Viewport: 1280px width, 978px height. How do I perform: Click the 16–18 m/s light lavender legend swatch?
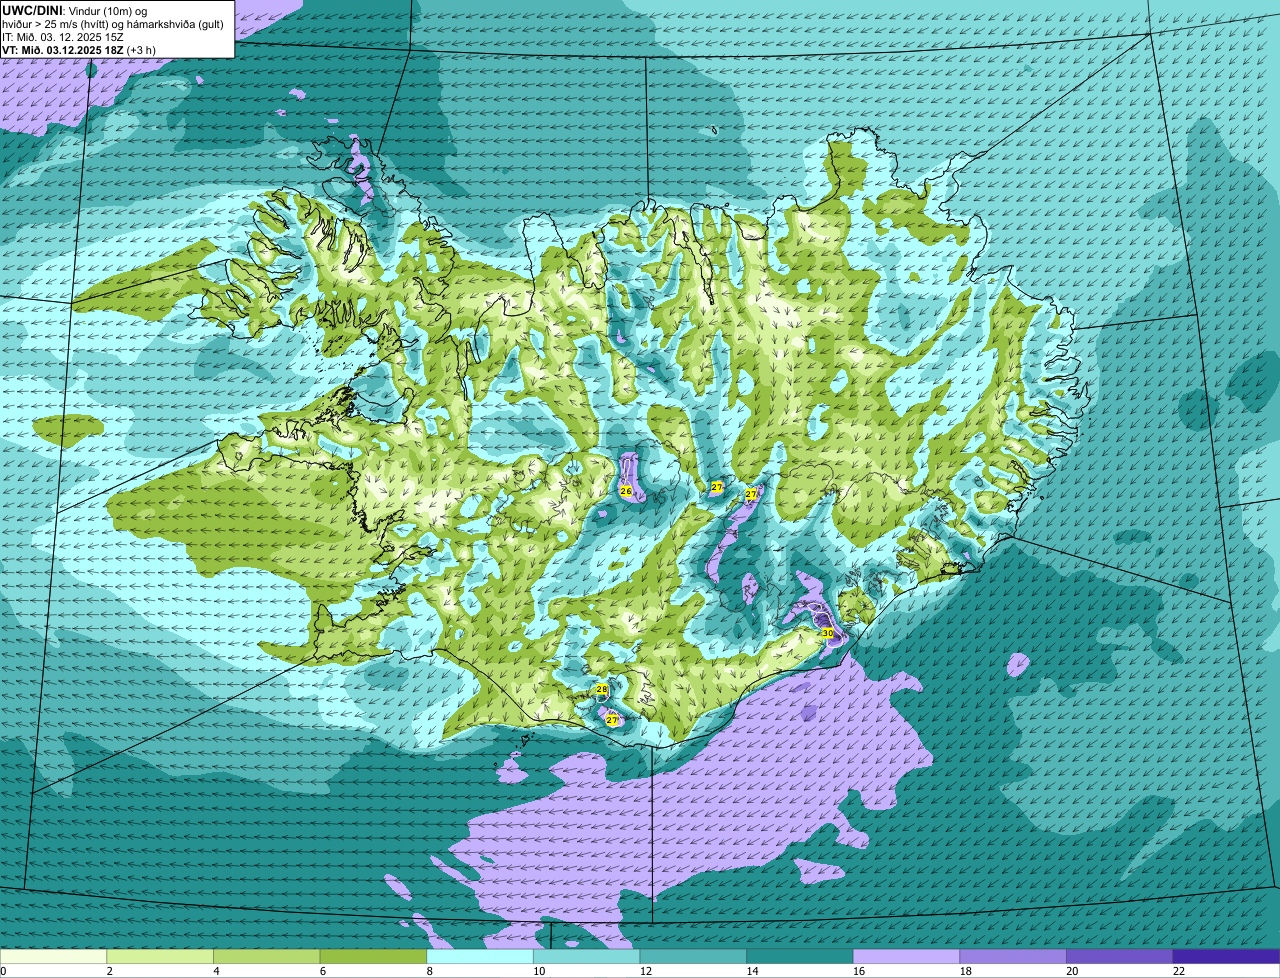906,957
